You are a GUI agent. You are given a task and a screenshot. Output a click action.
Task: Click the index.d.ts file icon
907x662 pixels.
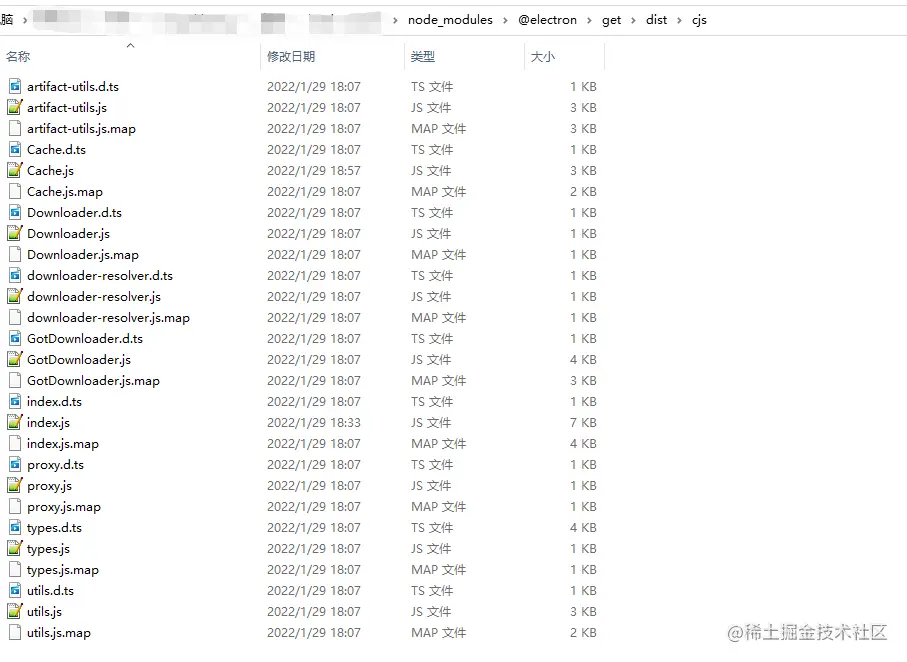[x=15, y=402]
